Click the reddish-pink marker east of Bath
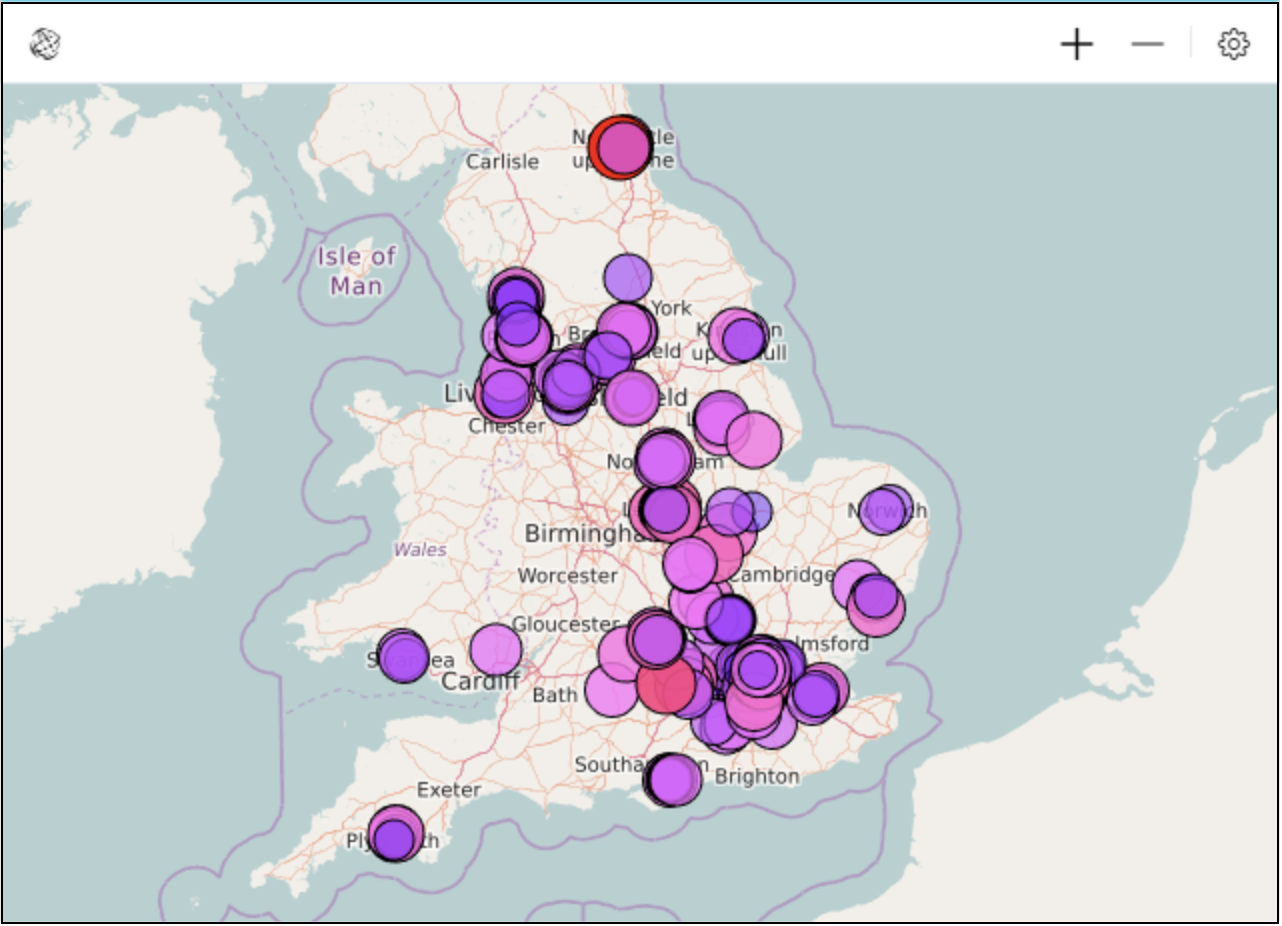 (x=665, y=688)
